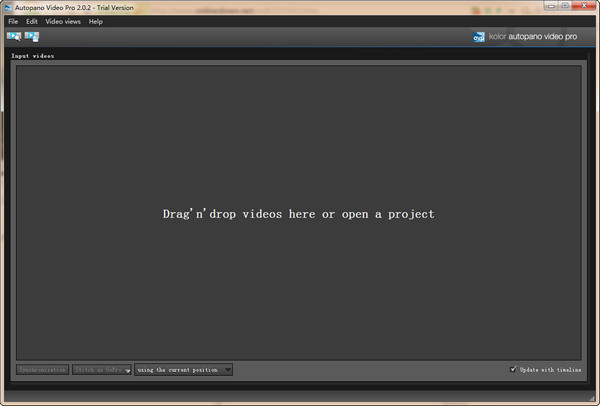Open the File menu
This screenshot has height=406, width=600.
pos(13,21)
